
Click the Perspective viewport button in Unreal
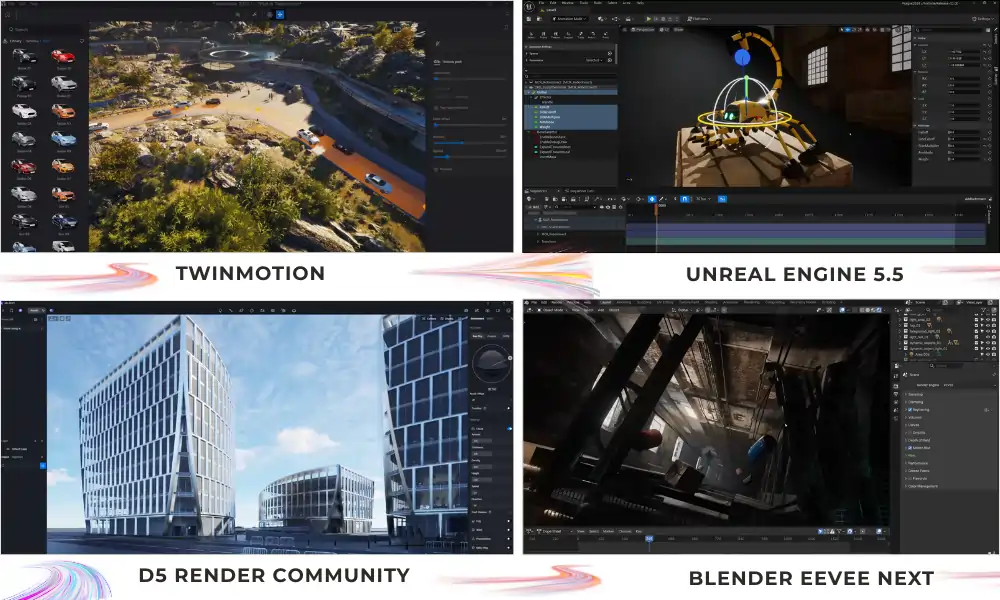coord(645,29)
